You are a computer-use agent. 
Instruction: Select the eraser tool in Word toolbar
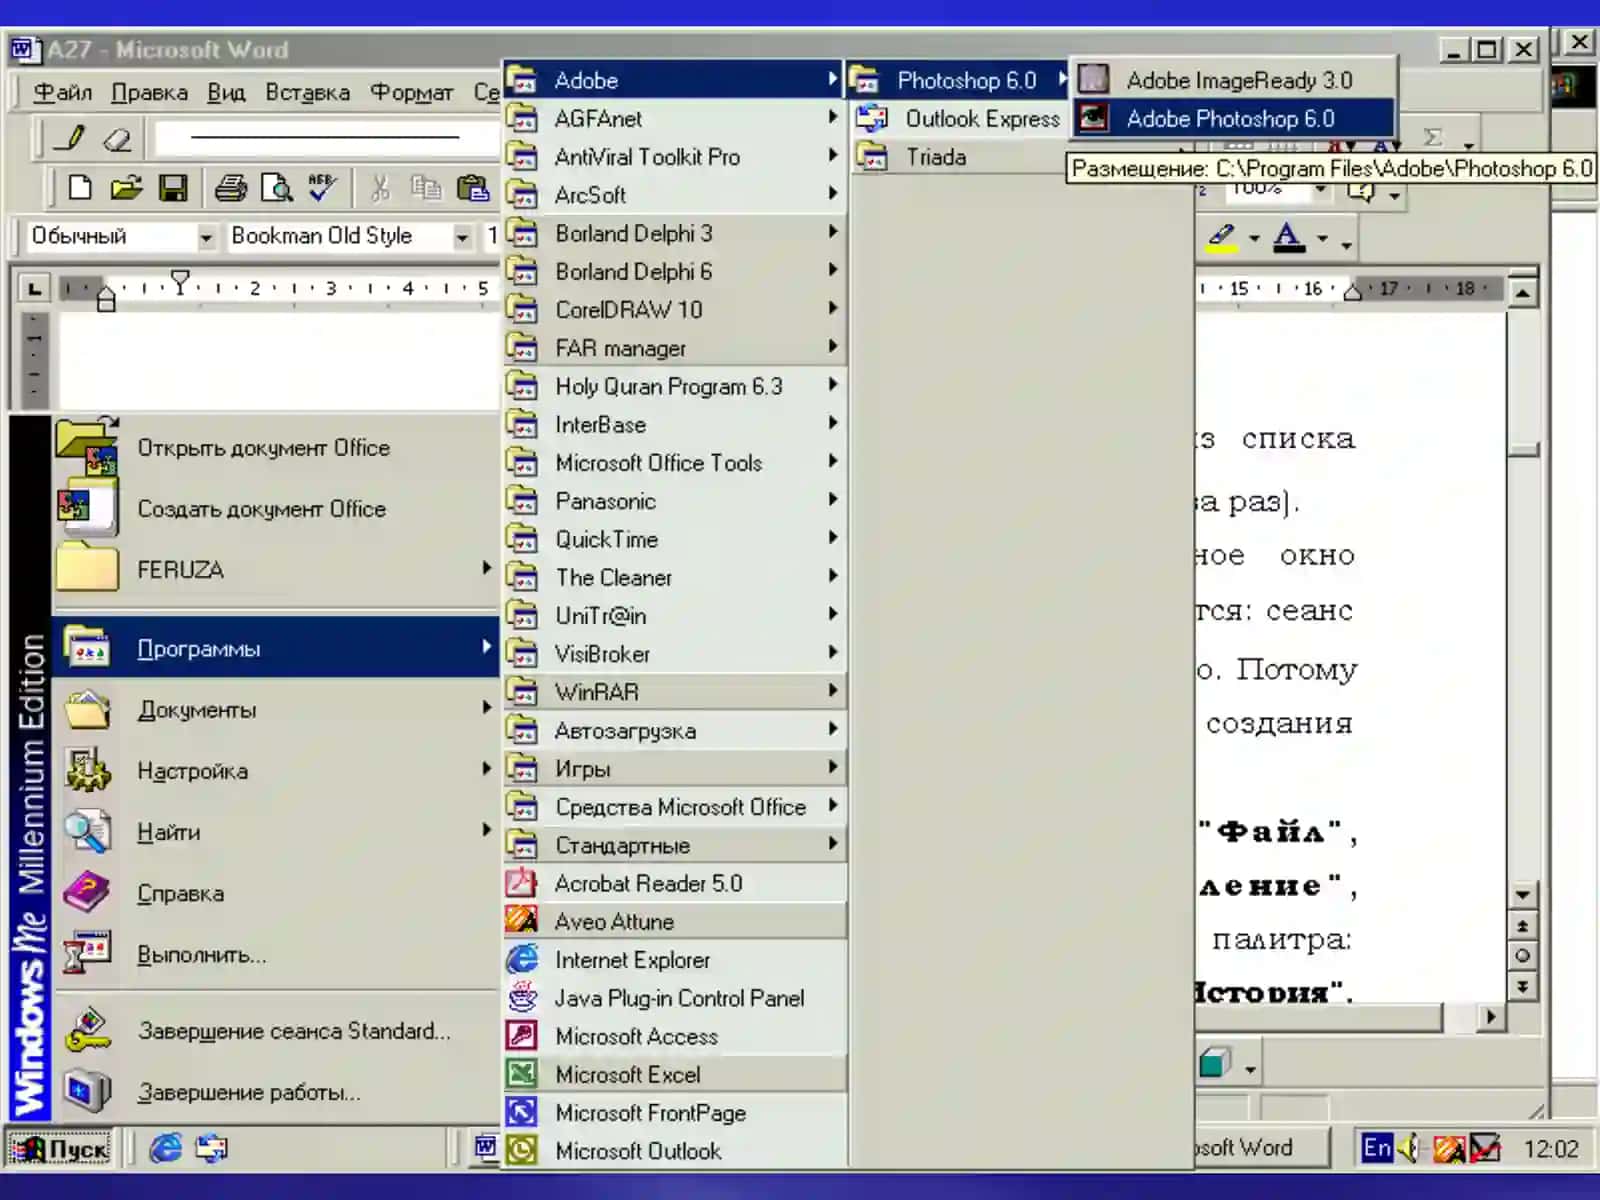[117, 138]
